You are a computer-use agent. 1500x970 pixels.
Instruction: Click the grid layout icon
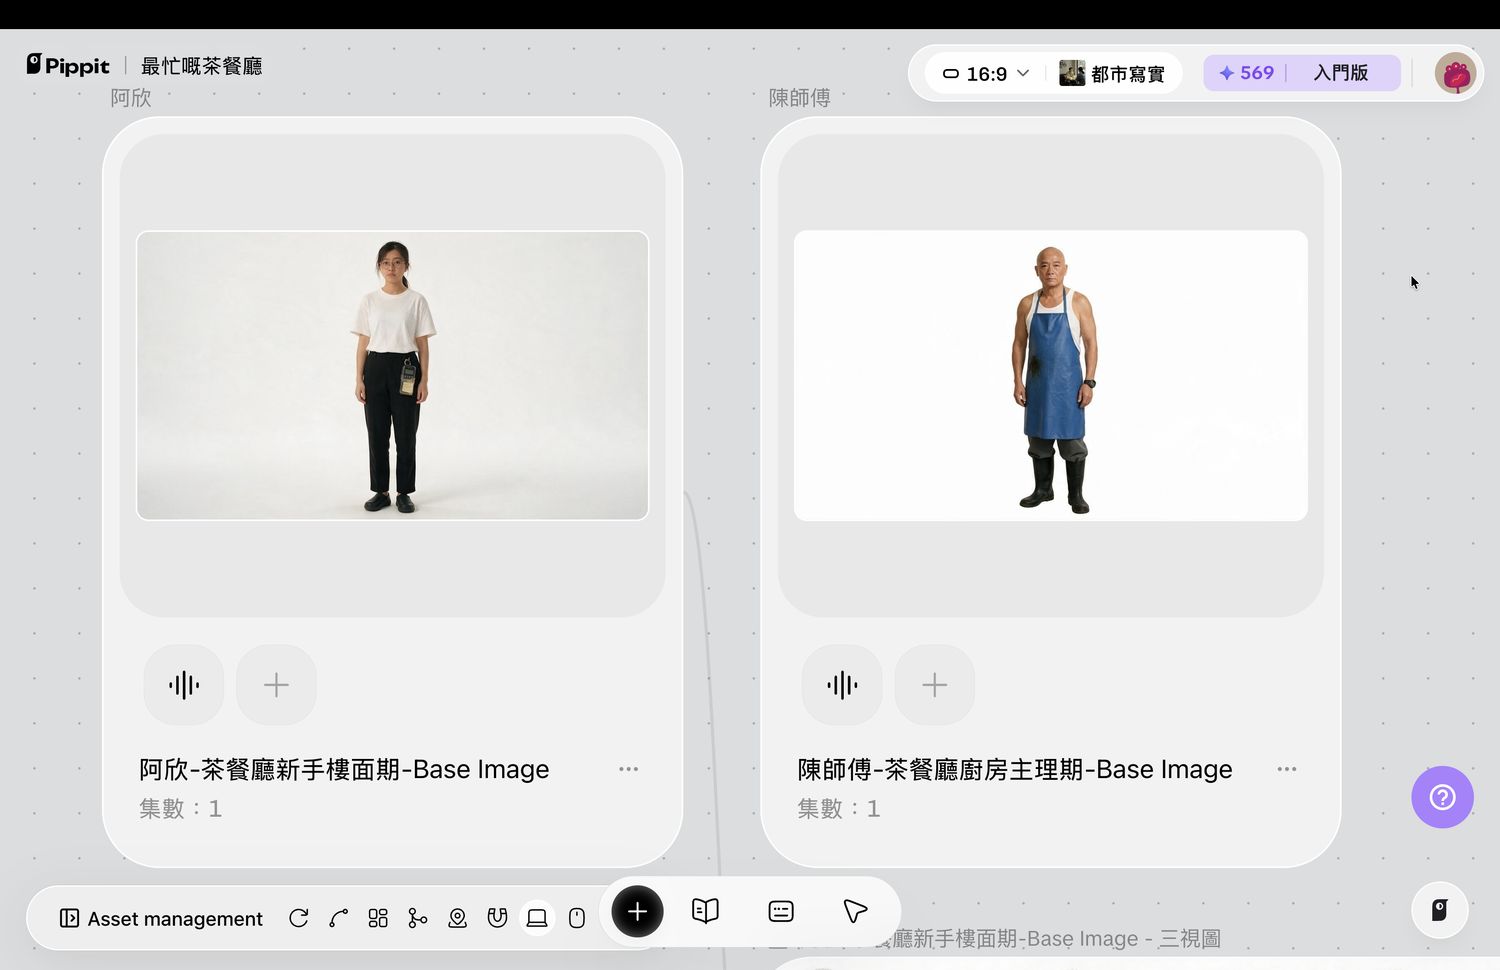(378, 918)
